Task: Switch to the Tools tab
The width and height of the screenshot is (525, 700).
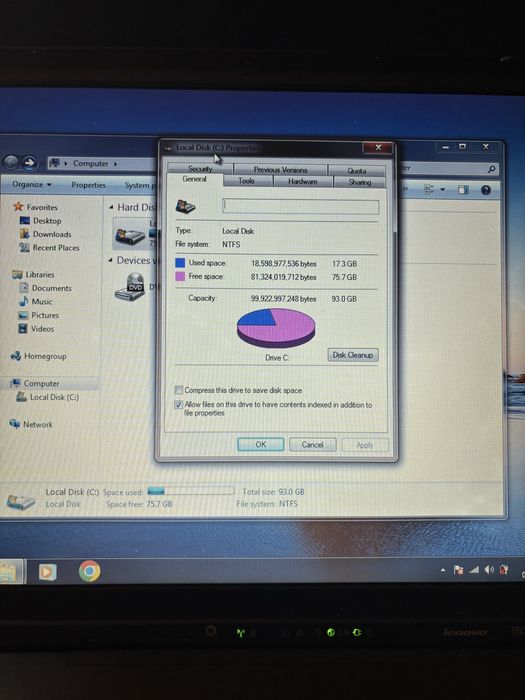Action: [246, 181]
